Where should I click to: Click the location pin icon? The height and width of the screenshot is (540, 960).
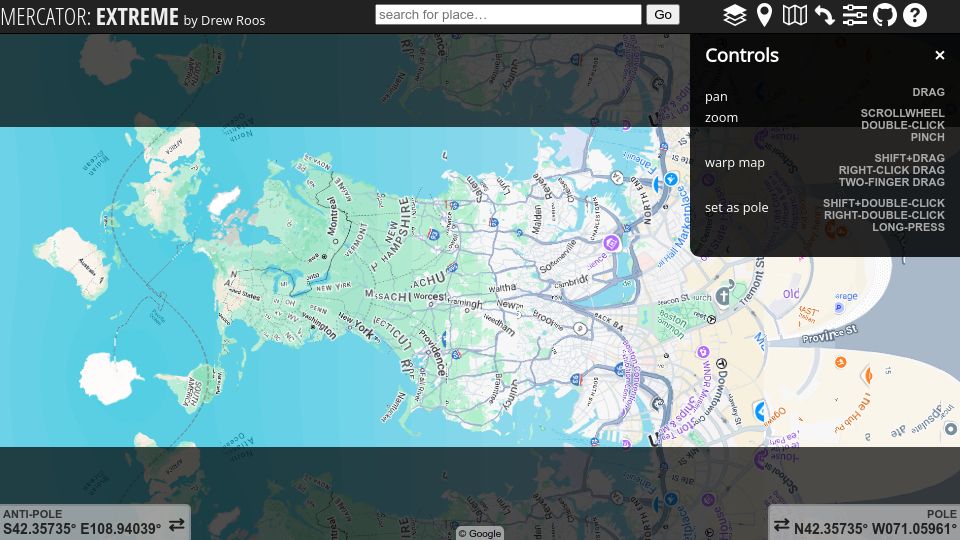point(764,15)
